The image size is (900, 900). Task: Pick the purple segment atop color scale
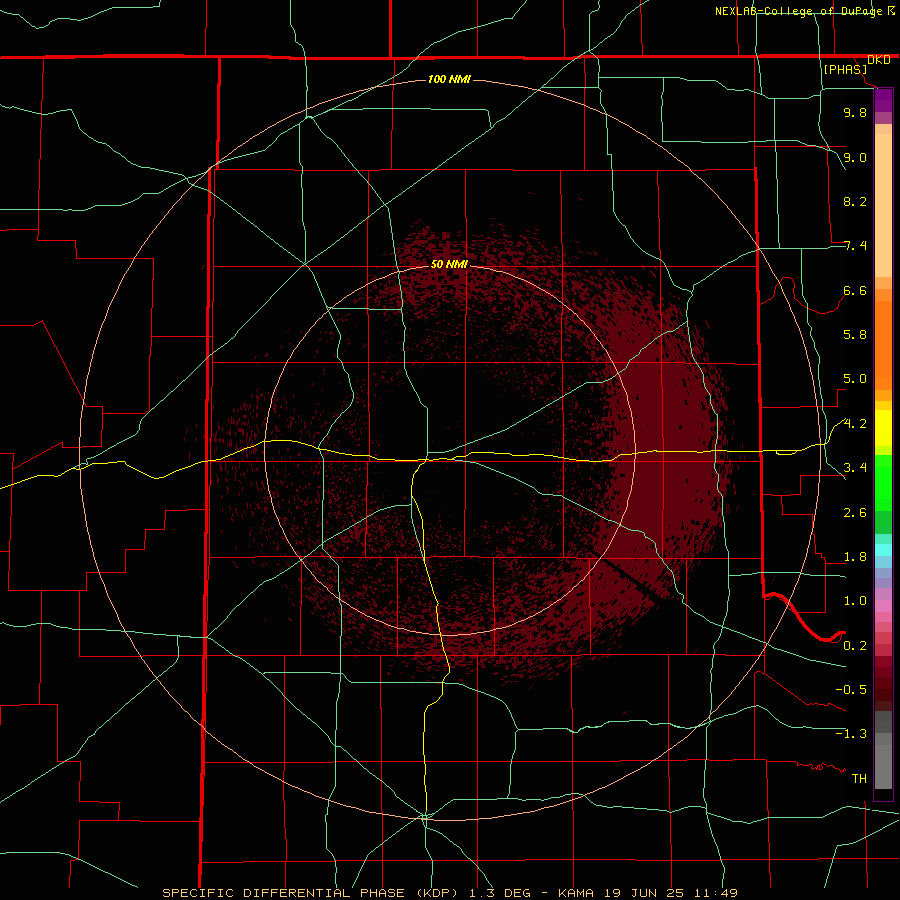coord(883,100)
